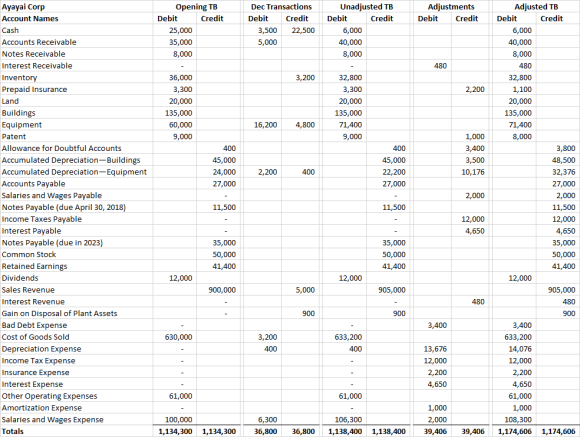Click the Adjusted TB header cell
Viewport: 580px width, 437px height.
pos(536,7)
